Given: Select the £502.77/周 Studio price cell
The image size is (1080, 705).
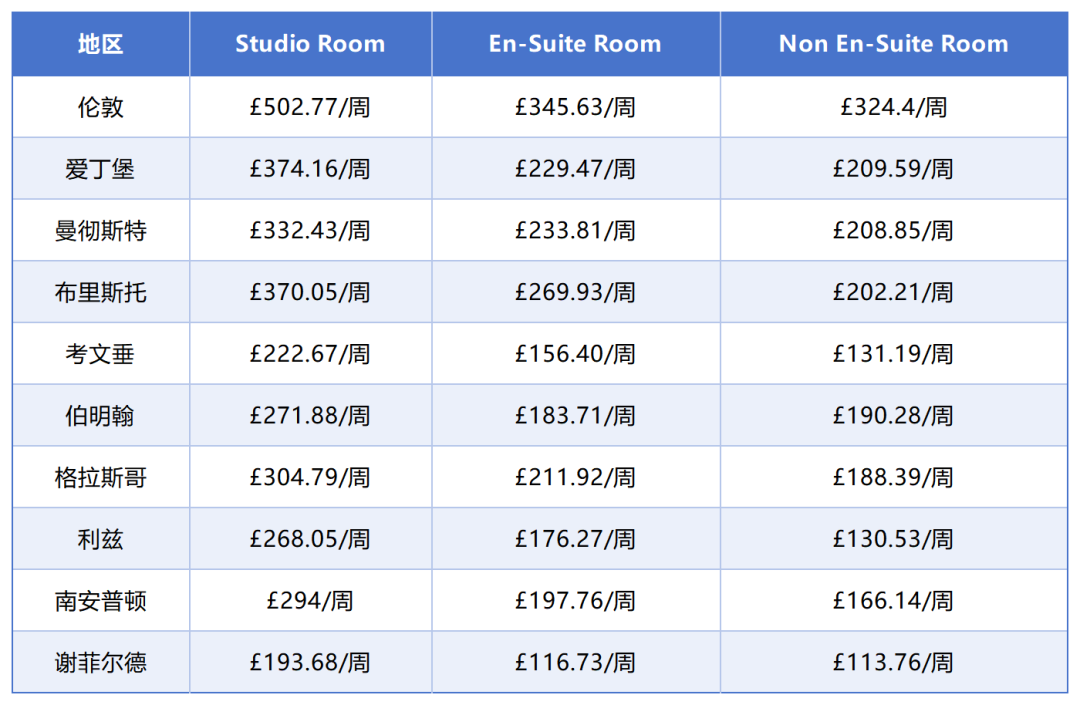Looking at the screenshot, I should 310,107.
